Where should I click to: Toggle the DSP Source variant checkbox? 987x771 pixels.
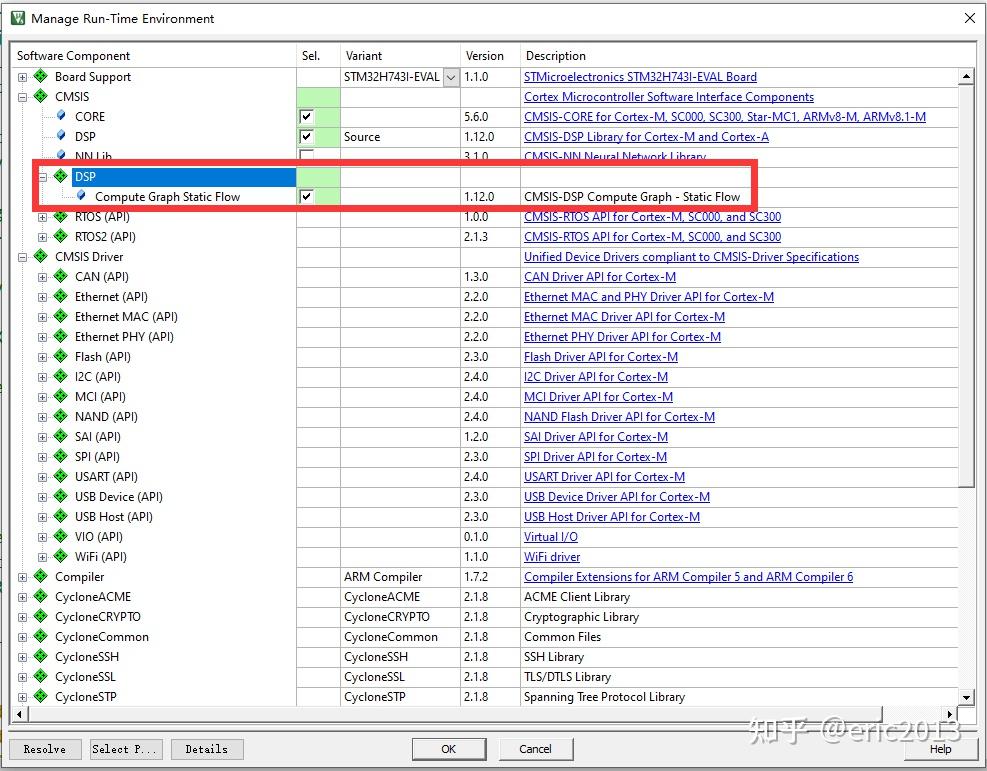tap(307, 137)
